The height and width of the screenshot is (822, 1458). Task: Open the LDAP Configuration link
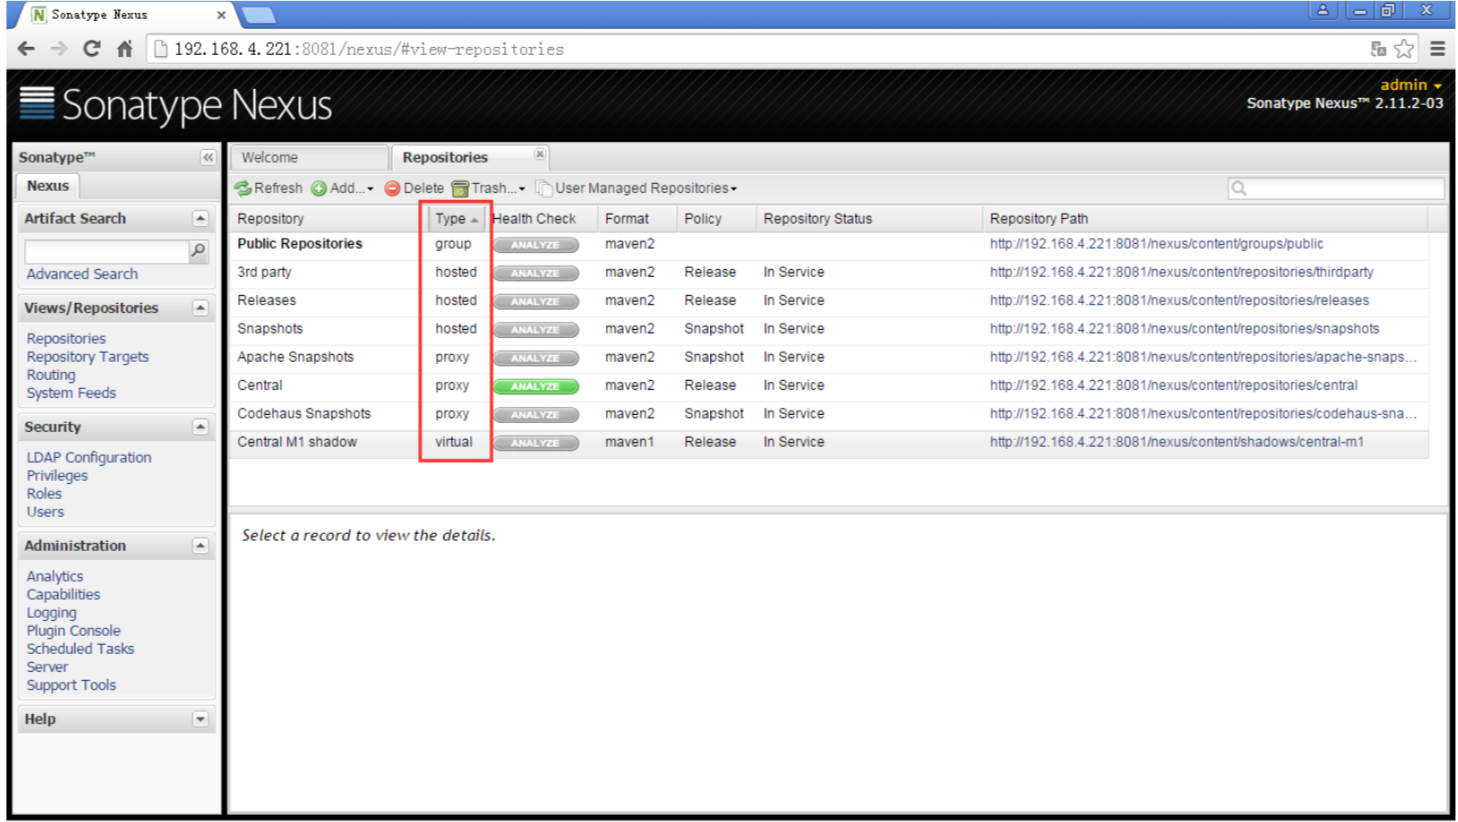tap(89, 458)
